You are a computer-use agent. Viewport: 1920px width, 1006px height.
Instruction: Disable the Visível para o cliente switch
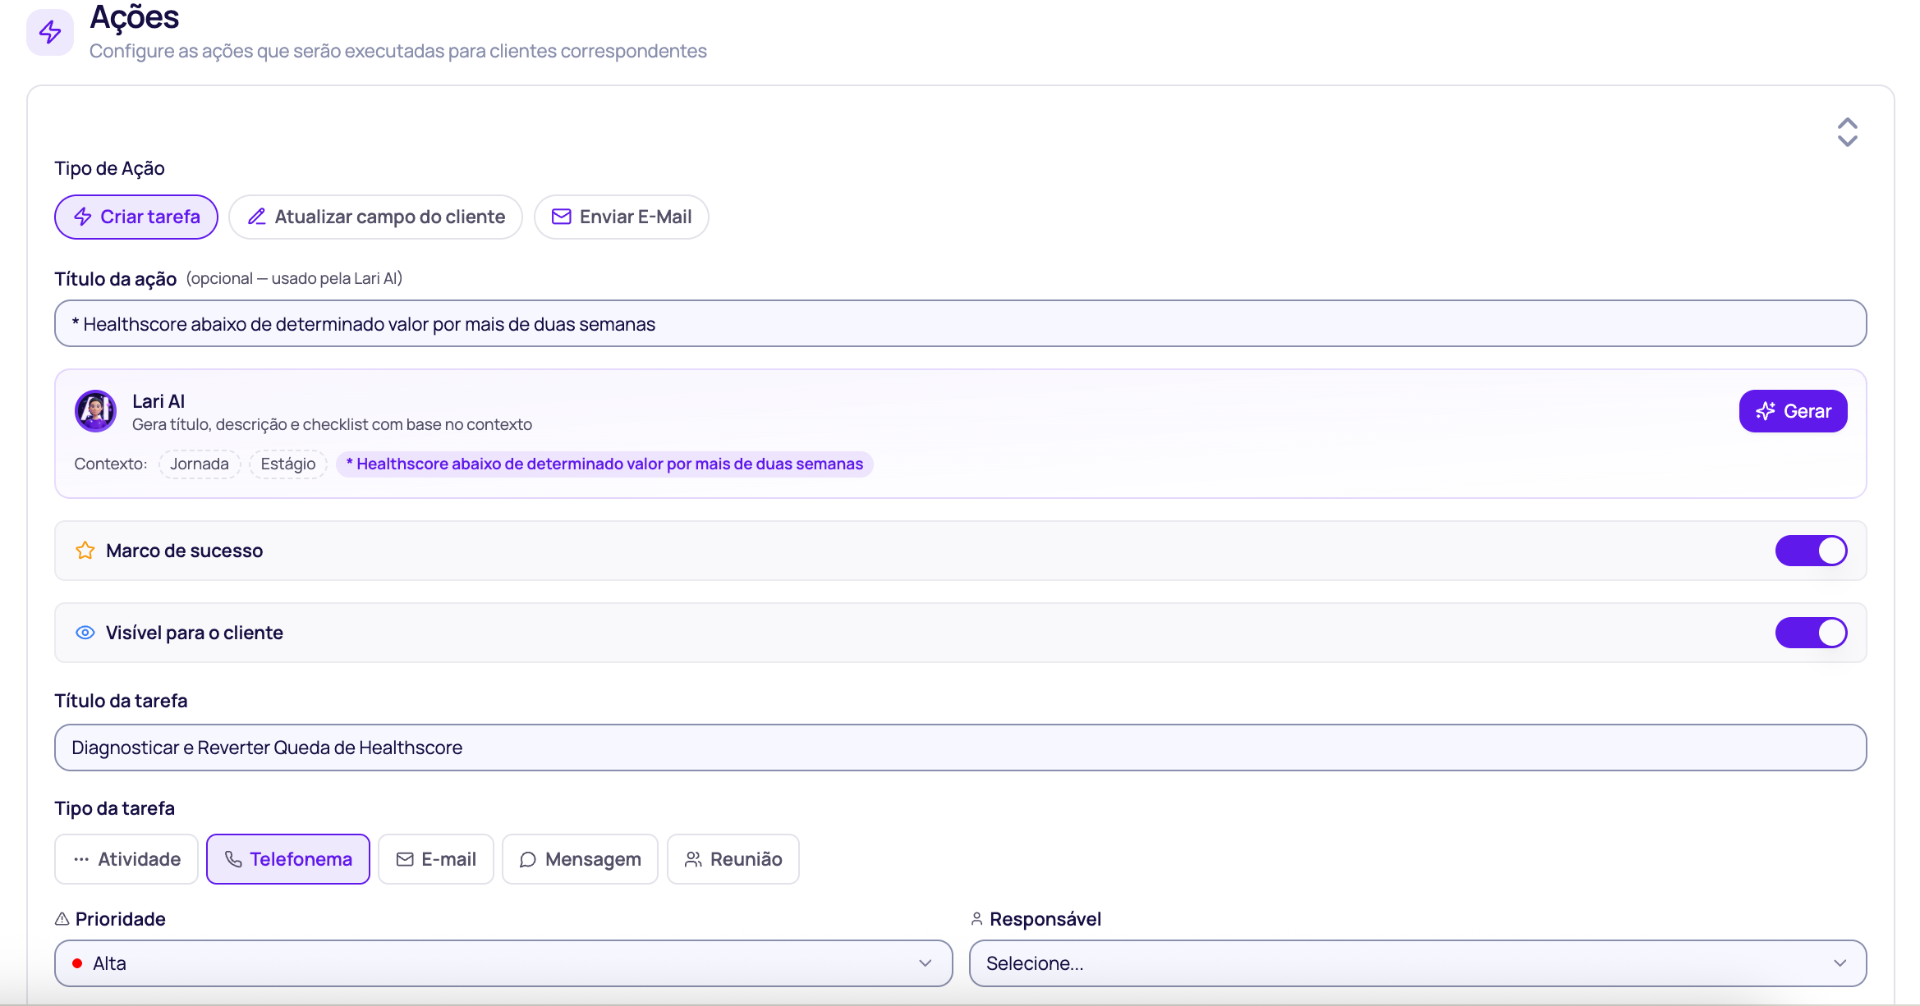(x=1811, y=633)
